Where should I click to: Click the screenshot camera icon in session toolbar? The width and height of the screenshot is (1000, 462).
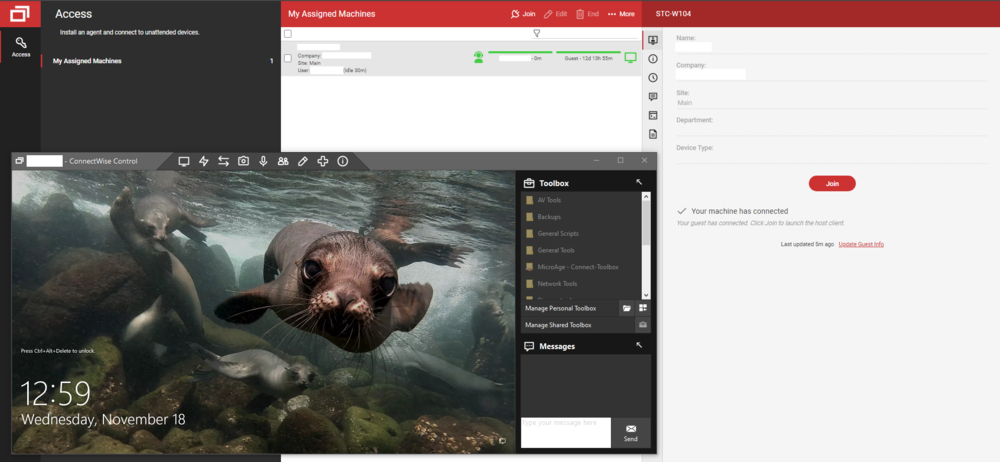click(x=243, y=161)
